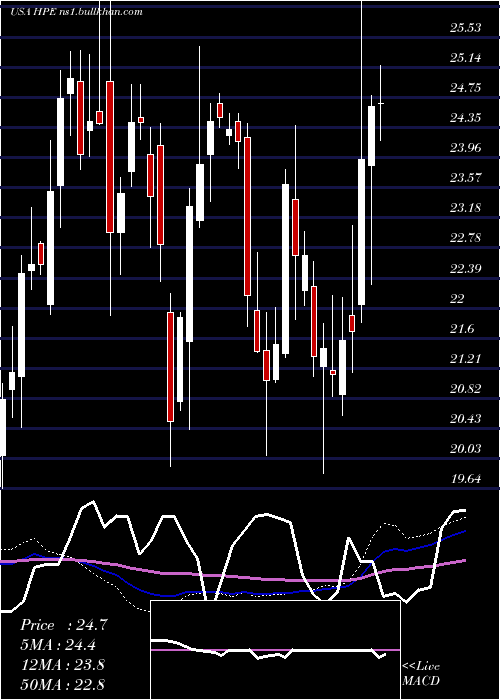Click the 22.39 price axis label
This screenshot has height=700, width=500.
pos(466,269)
